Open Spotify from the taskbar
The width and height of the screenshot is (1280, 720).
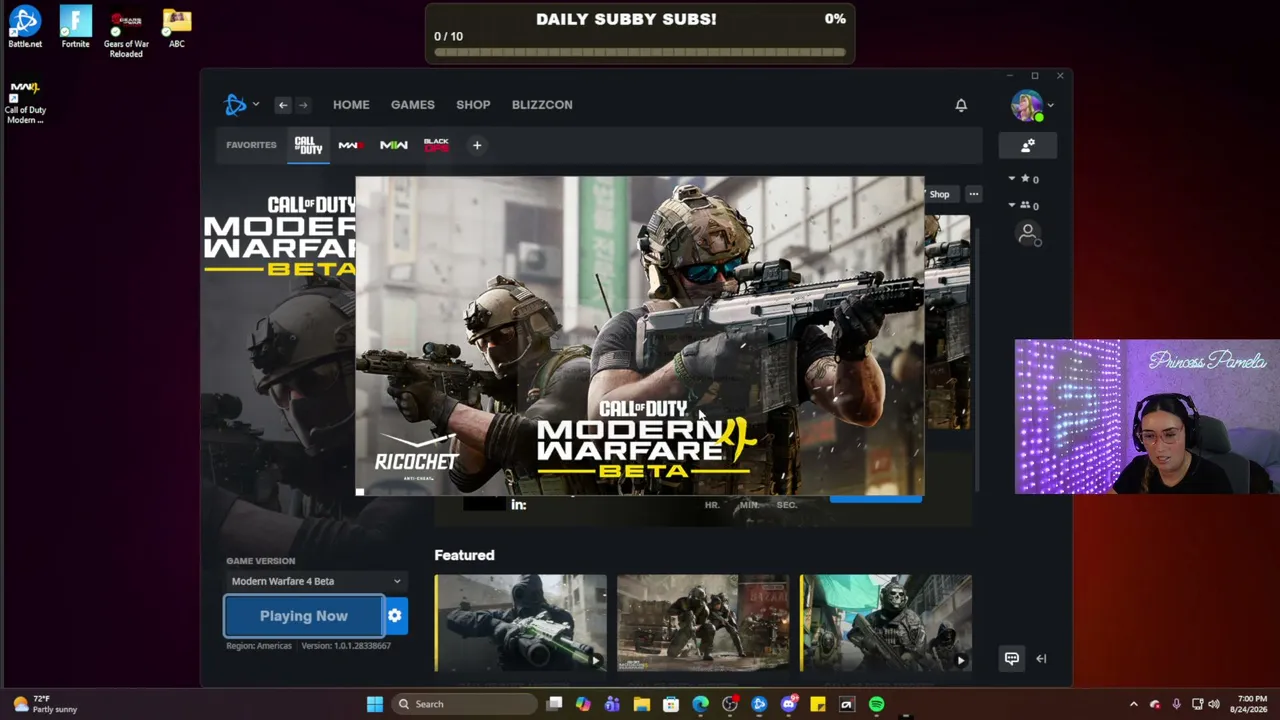coord(877,704)
